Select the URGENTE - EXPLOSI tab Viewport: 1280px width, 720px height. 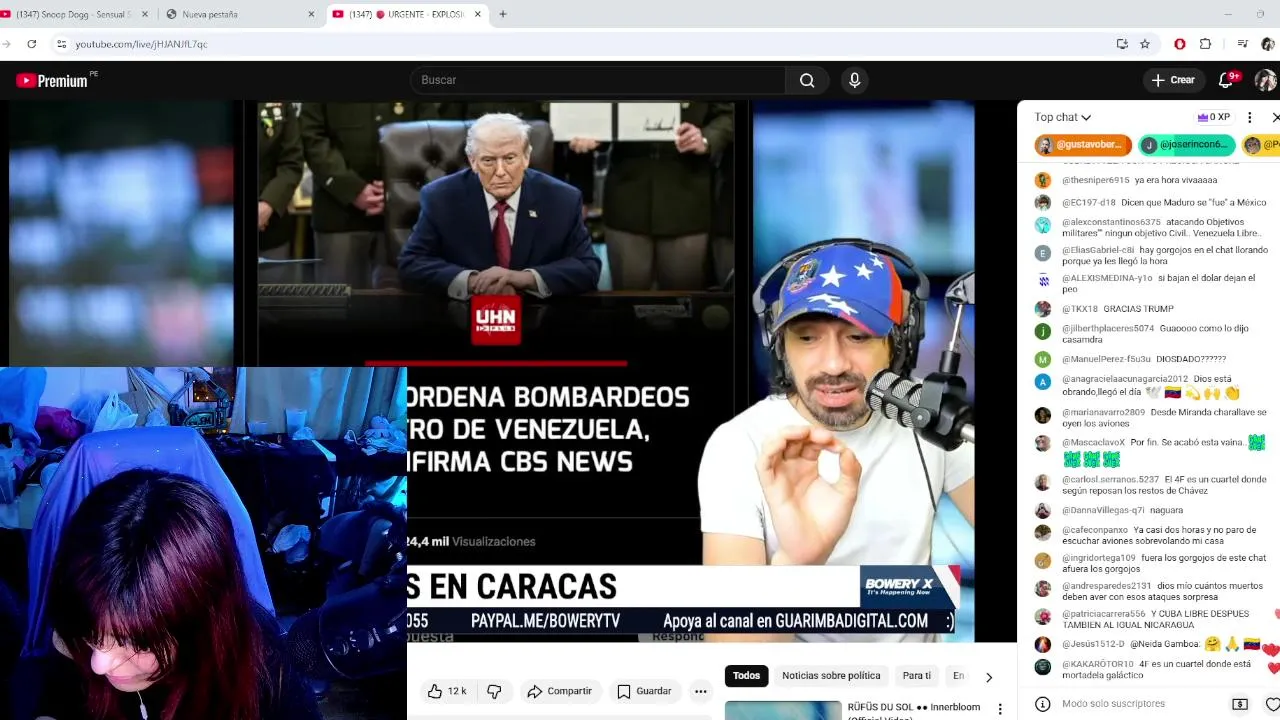click(408, 14)
